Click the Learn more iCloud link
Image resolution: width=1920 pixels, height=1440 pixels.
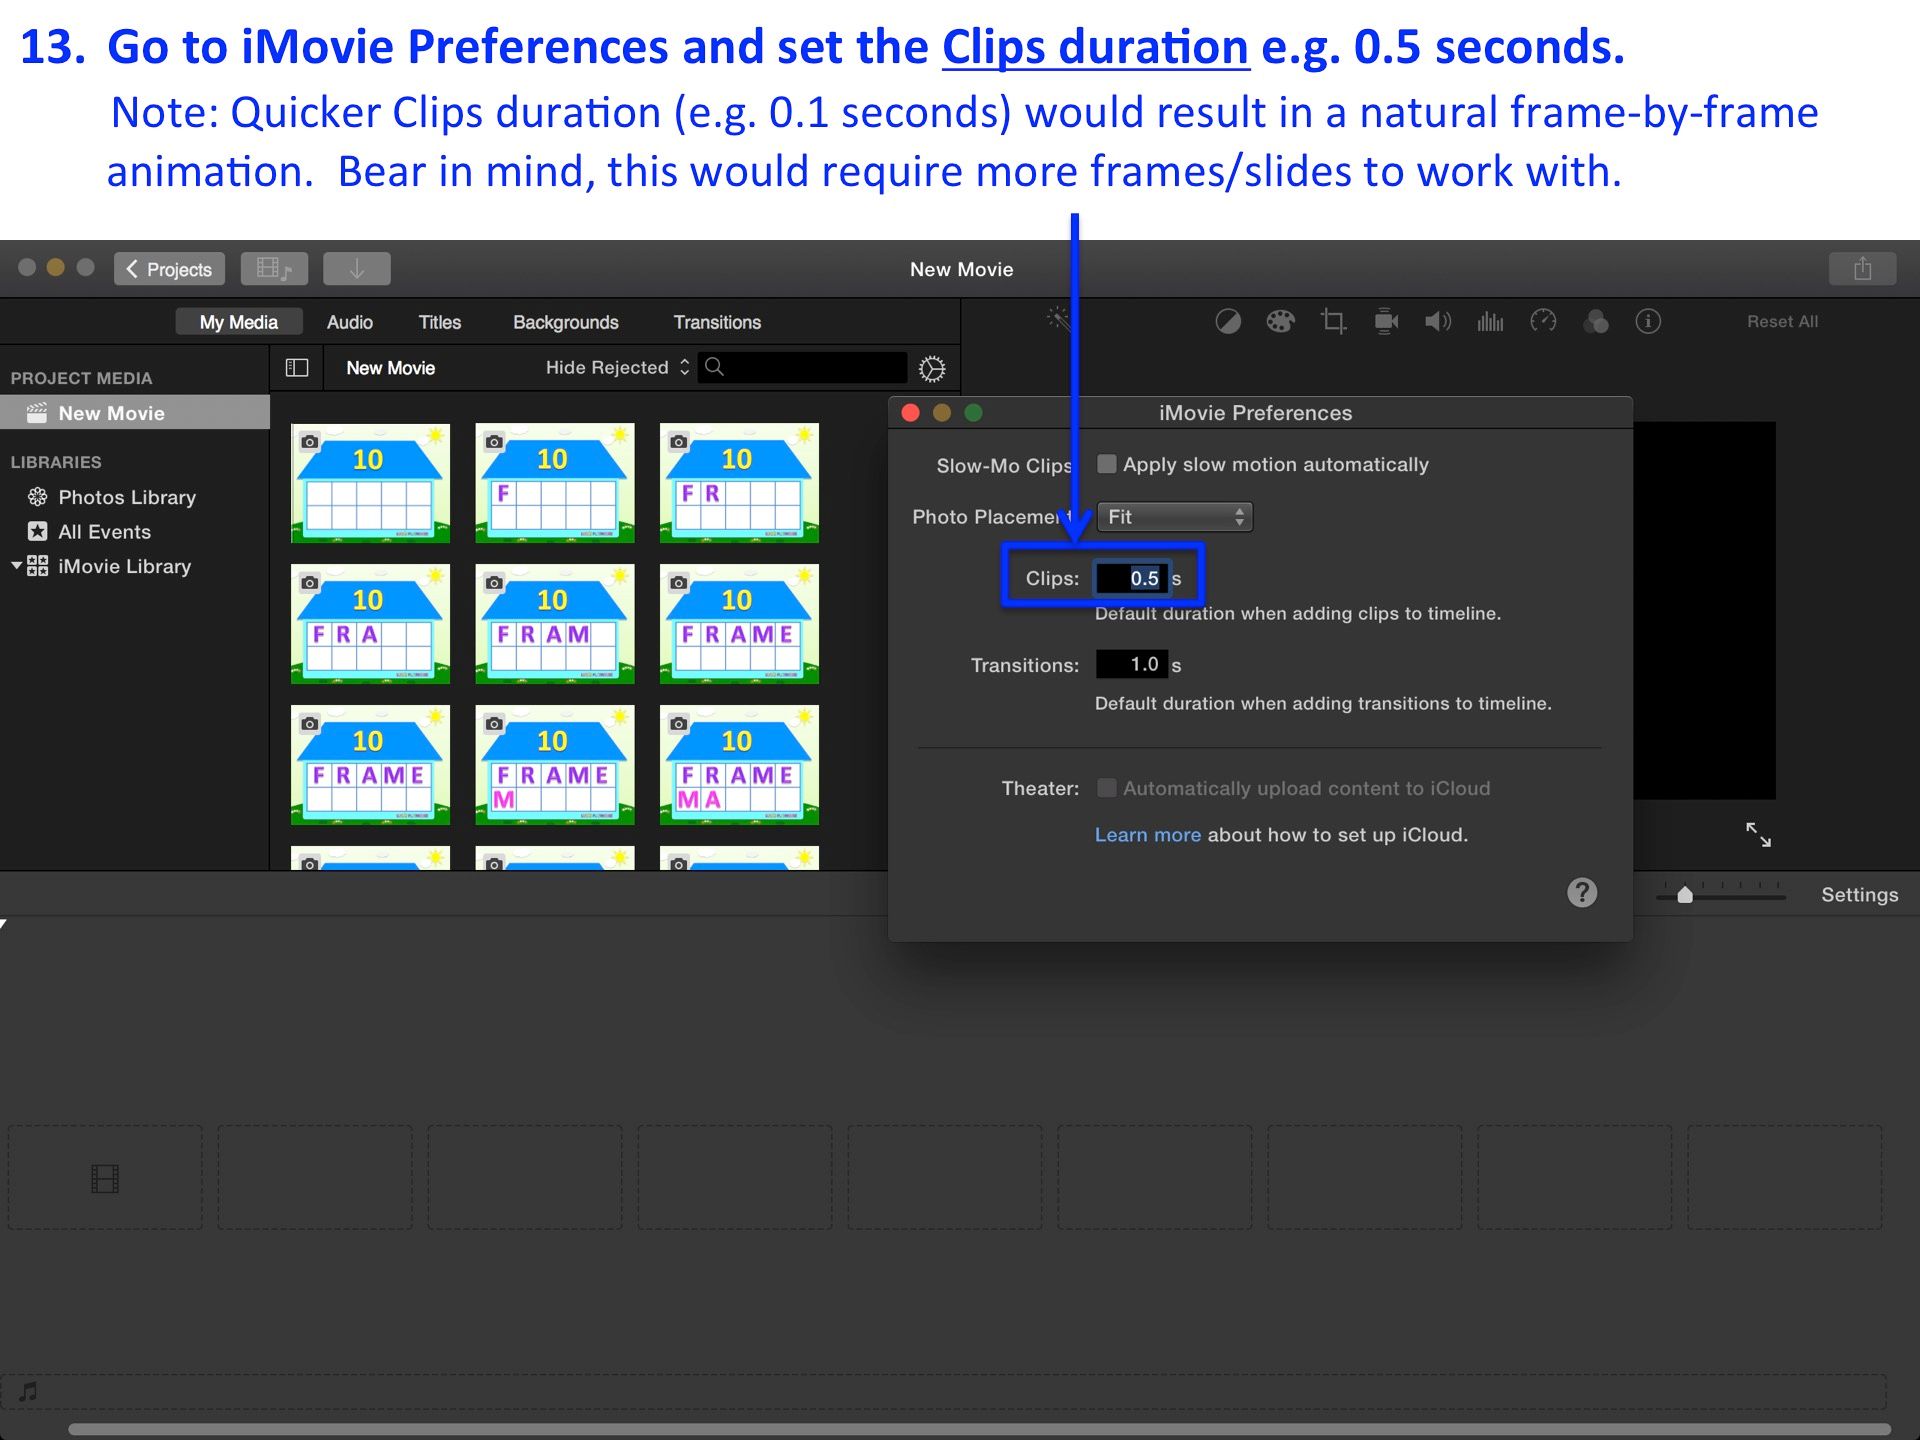[1147, 834]
